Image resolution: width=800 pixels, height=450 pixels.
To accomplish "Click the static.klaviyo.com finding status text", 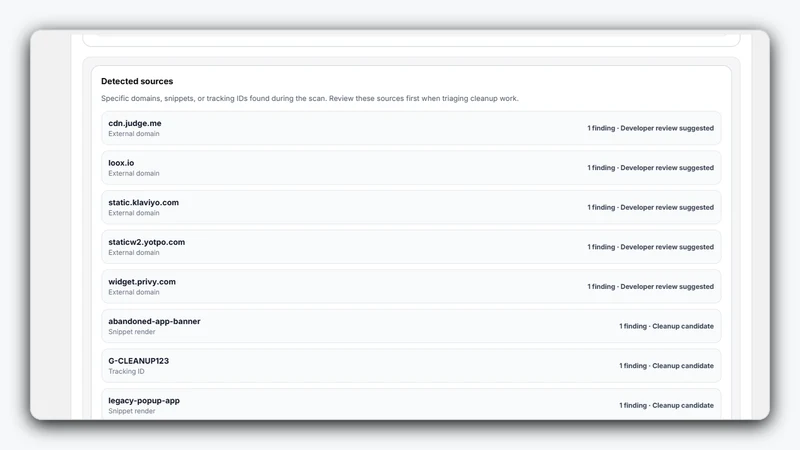I will point(651,207).
